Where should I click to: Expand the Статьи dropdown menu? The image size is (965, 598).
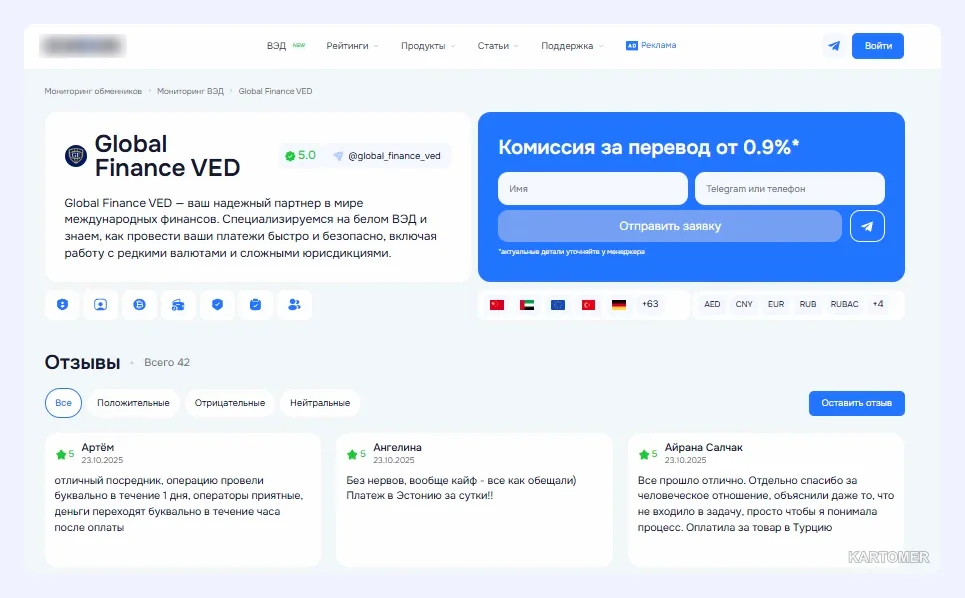498,46
